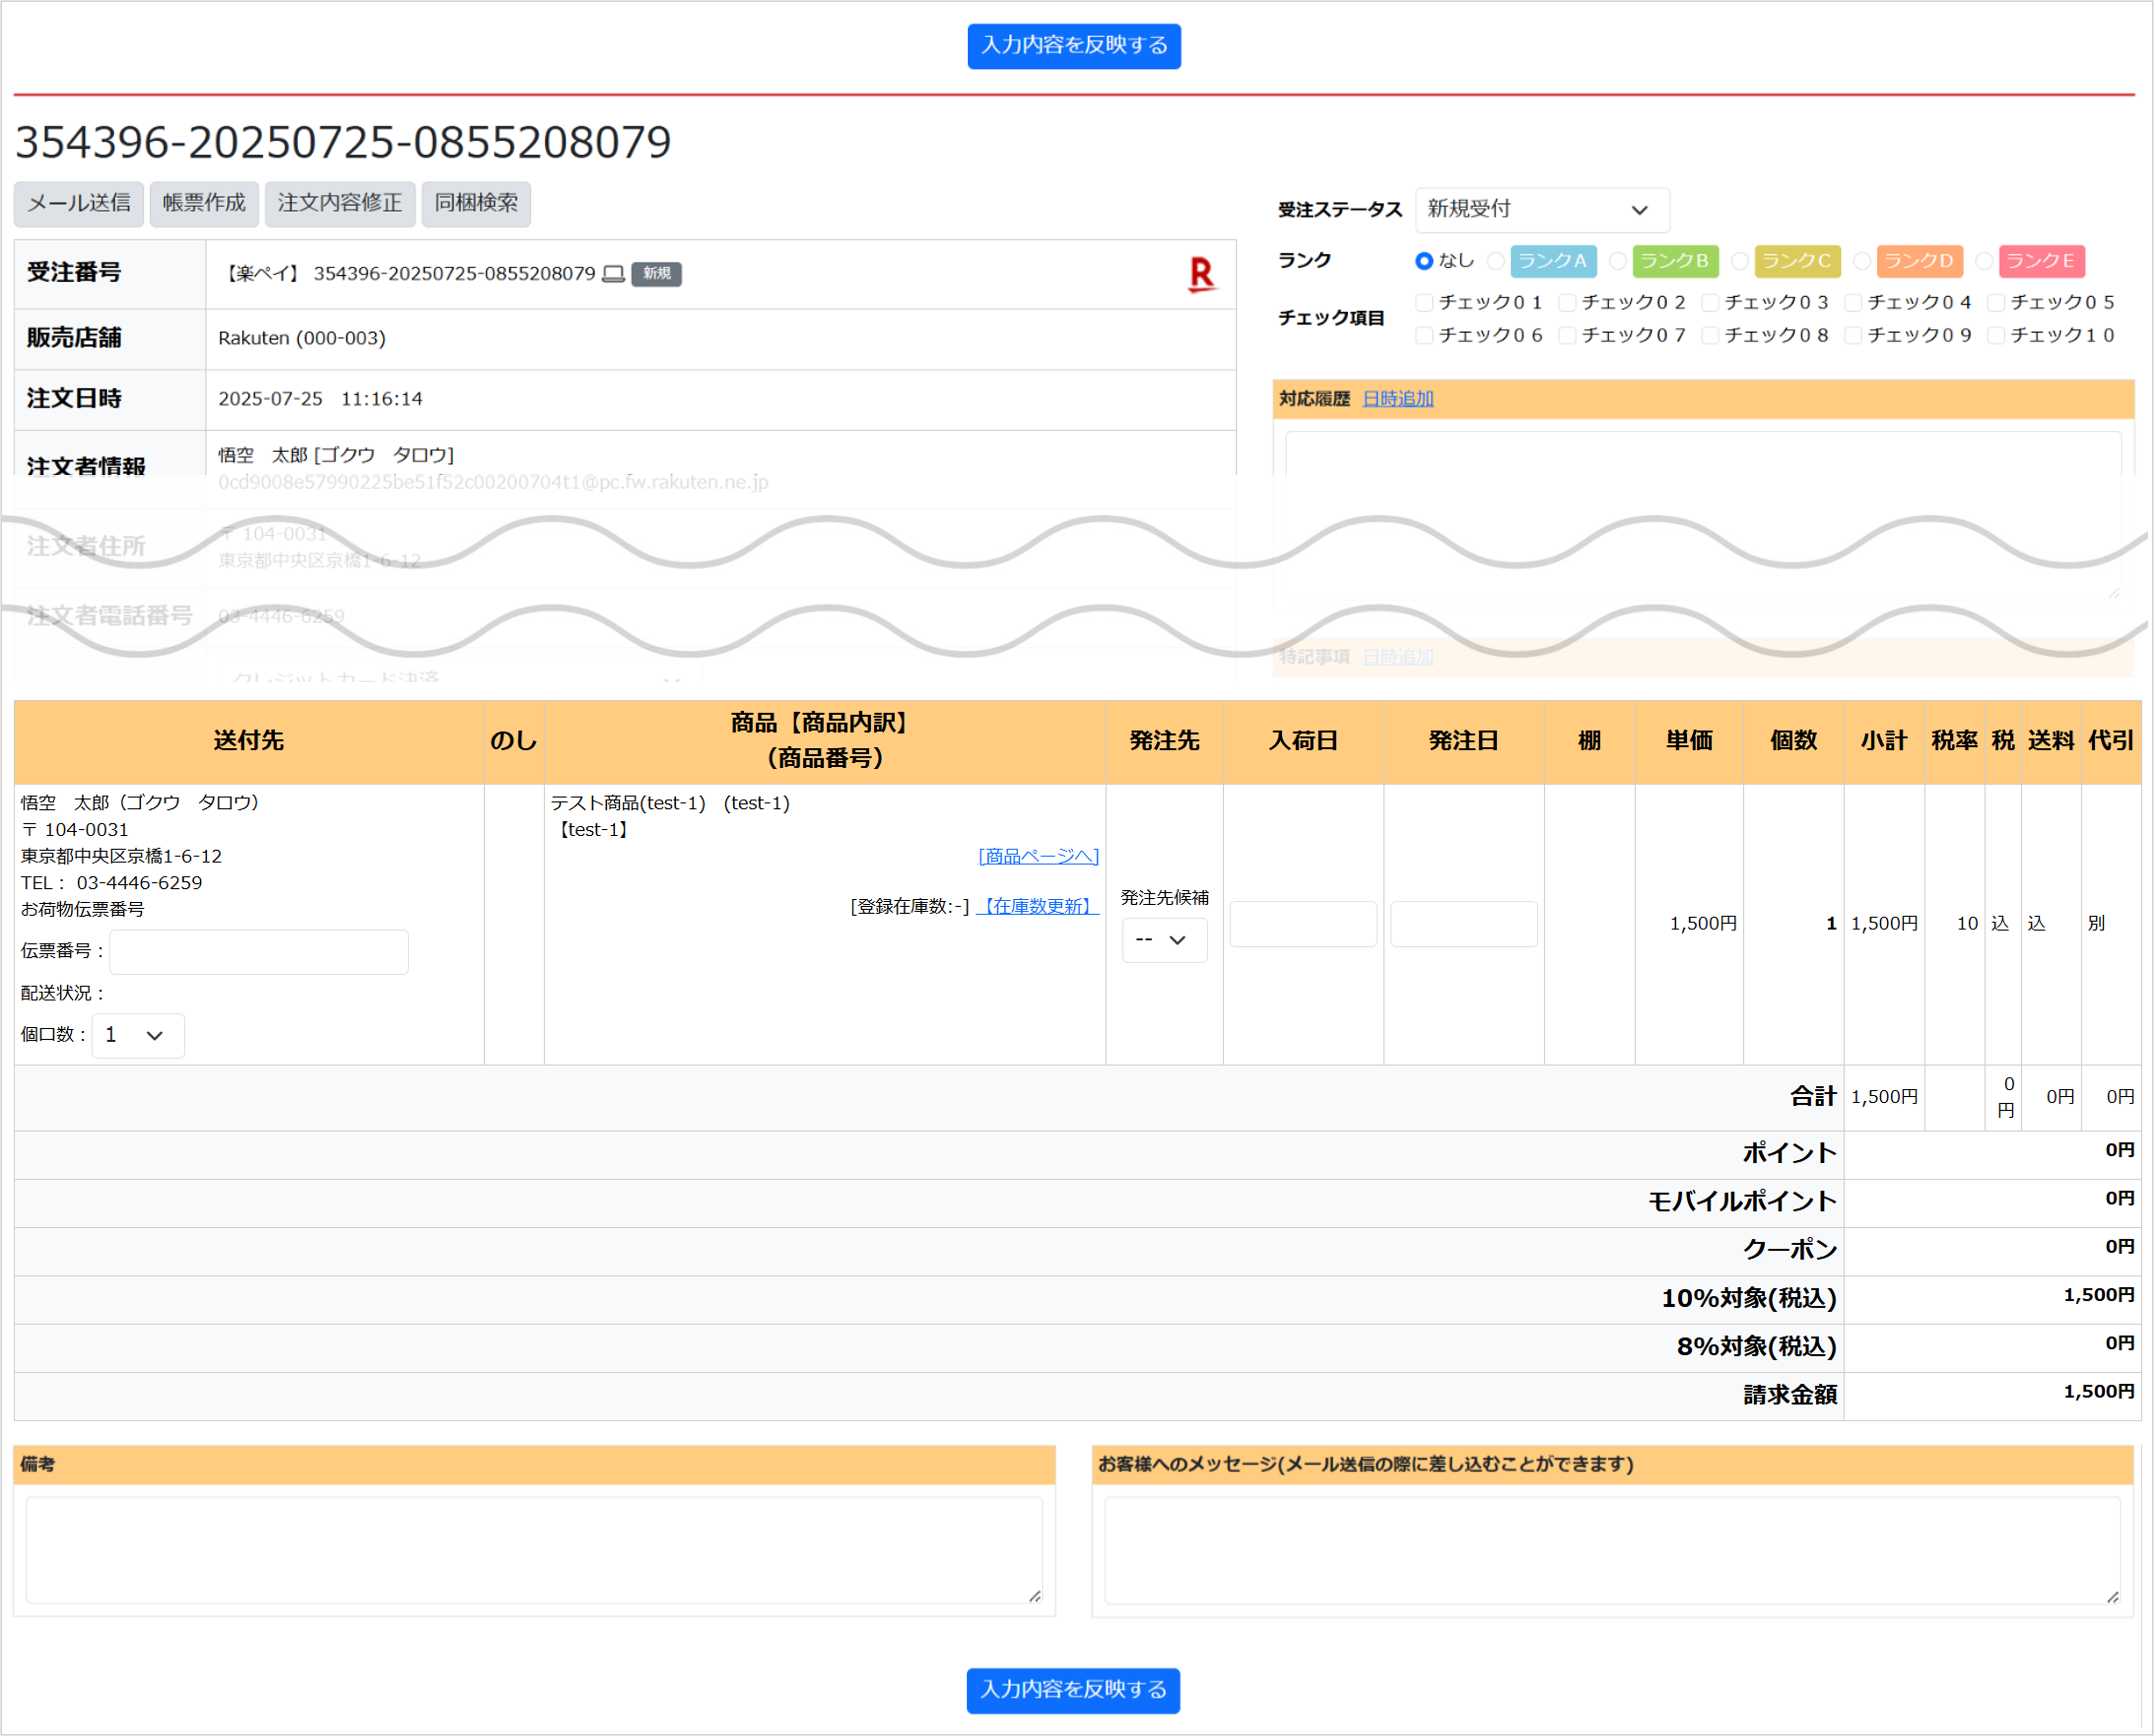This screenshot has width=2154, height=1736.
Task: Click the 同梱検索 button
Action: tap(476, 204)
